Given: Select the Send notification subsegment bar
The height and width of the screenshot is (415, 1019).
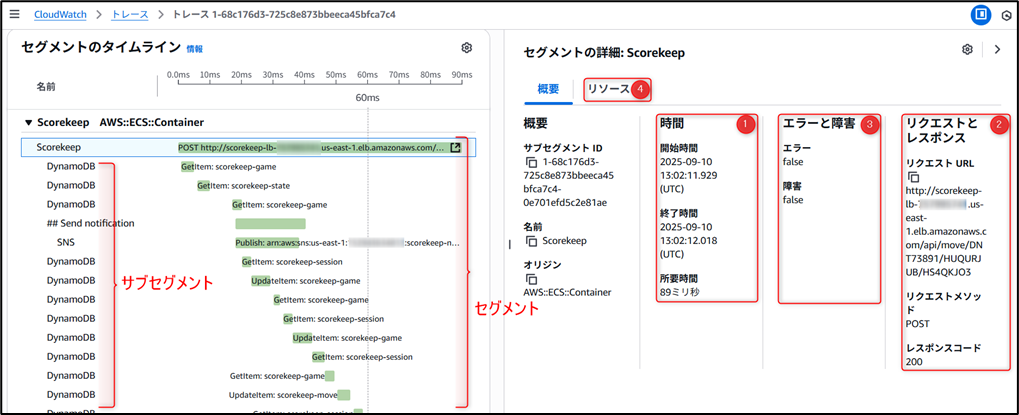Looking at the screenshot, I should [x=270, y=223].
